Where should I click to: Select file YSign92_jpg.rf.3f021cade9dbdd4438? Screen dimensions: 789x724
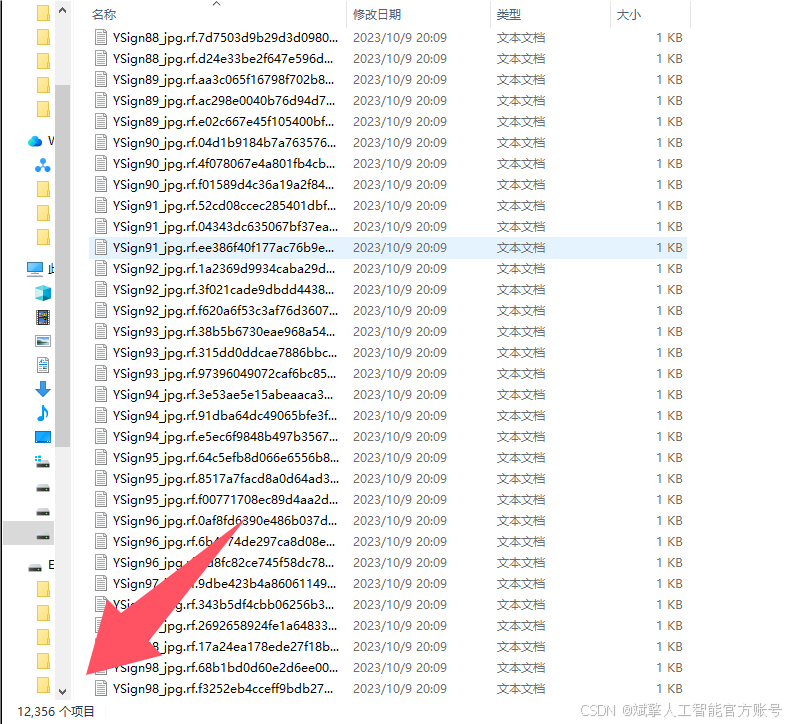[x=223, y=290]
